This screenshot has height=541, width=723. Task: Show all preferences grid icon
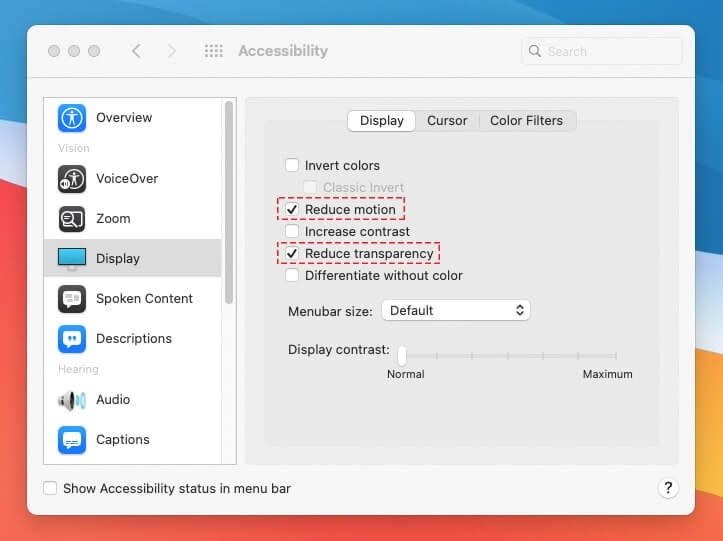pyautogui.click(x=213, y=51)
